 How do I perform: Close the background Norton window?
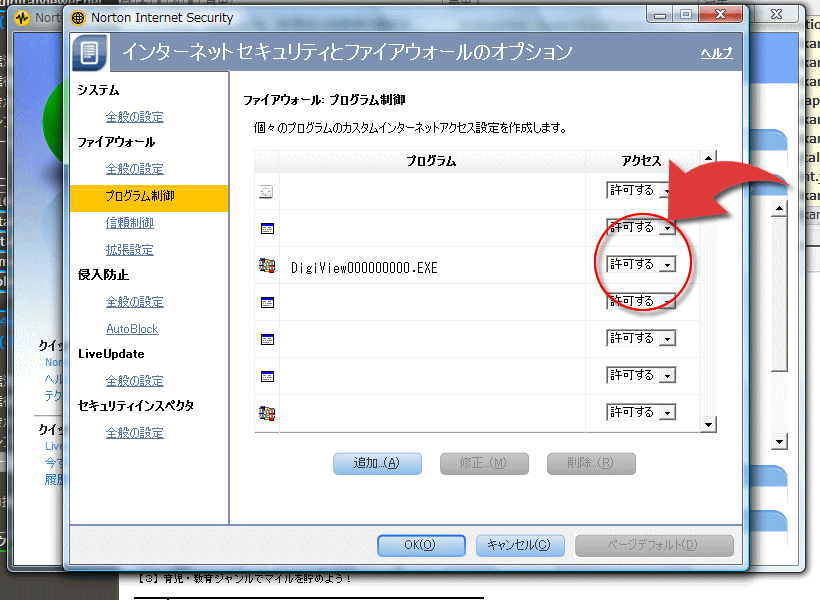tap(777, 14)
